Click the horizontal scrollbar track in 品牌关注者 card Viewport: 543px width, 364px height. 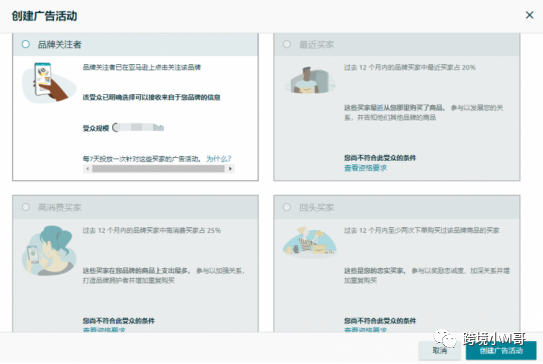(x=159, y=169)
